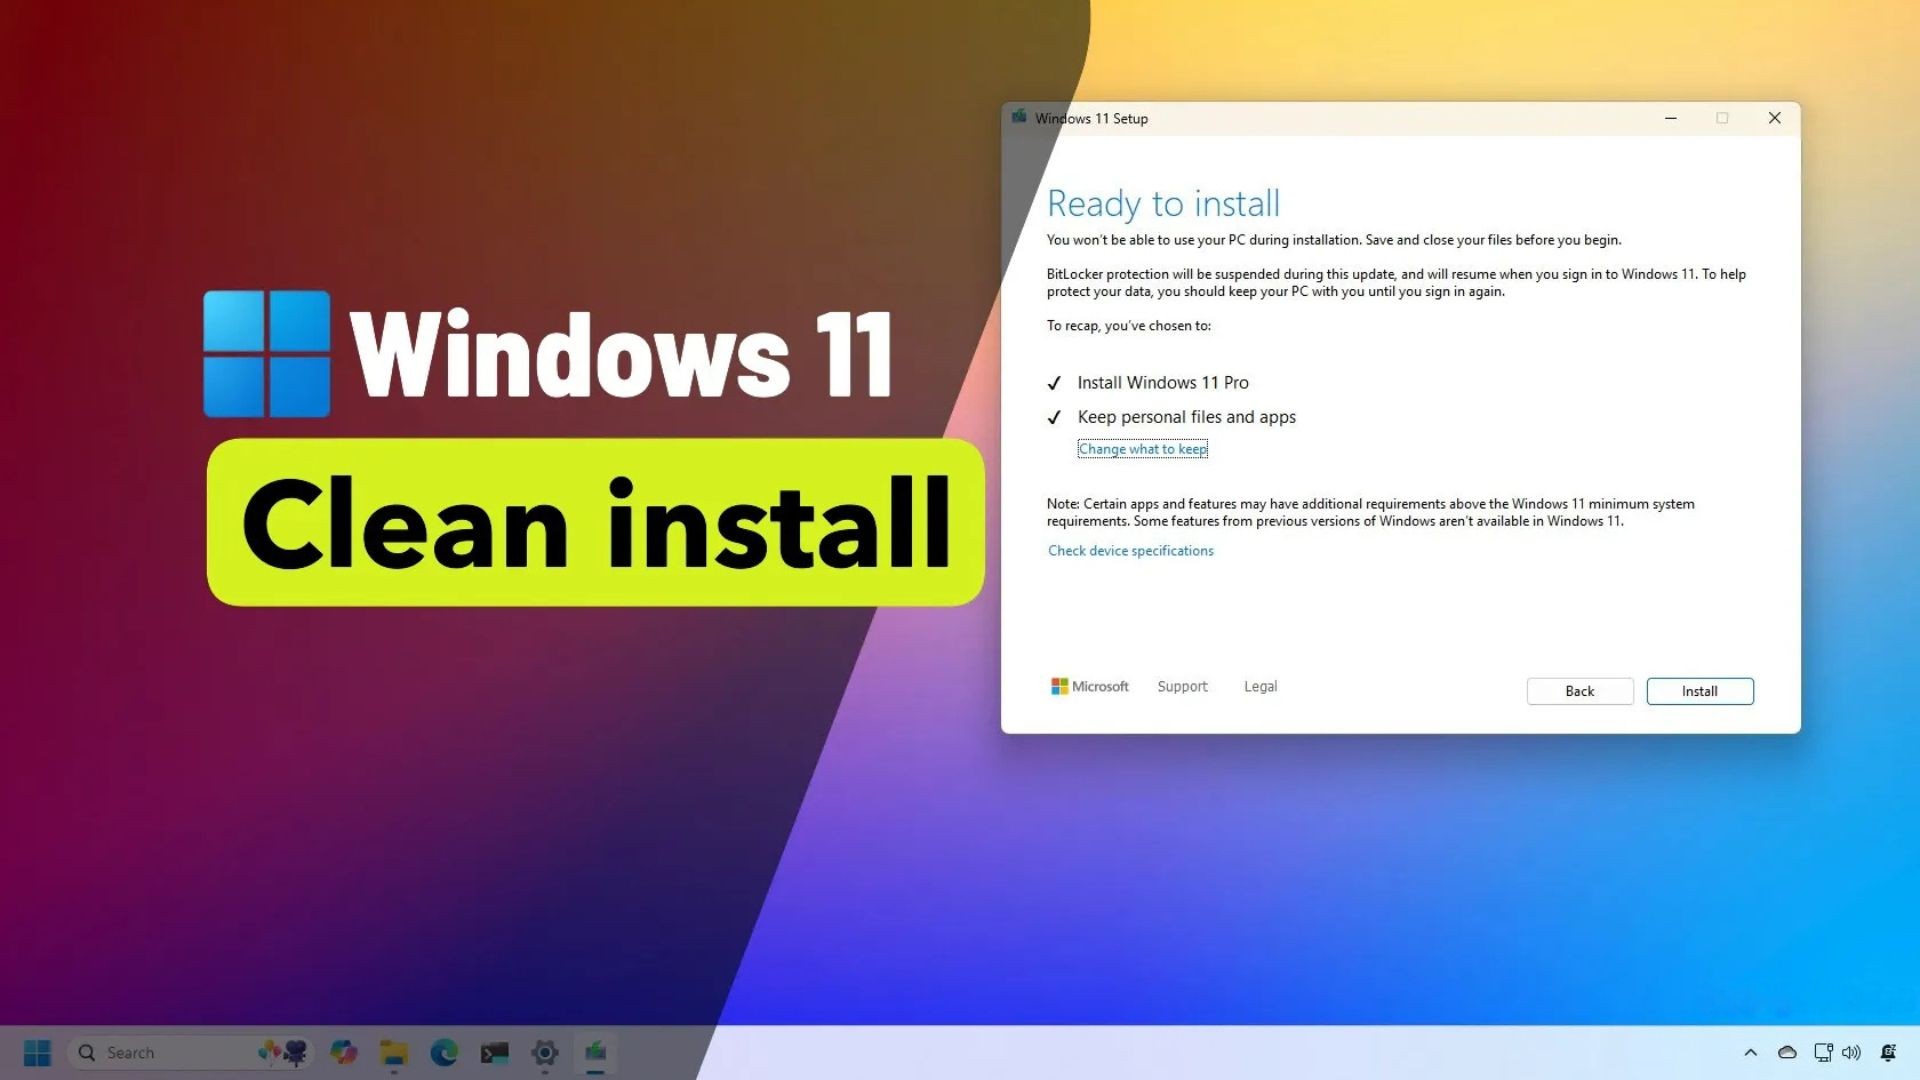Open the Support link
1920x1080 pixels.
(x=1182, y=686)
